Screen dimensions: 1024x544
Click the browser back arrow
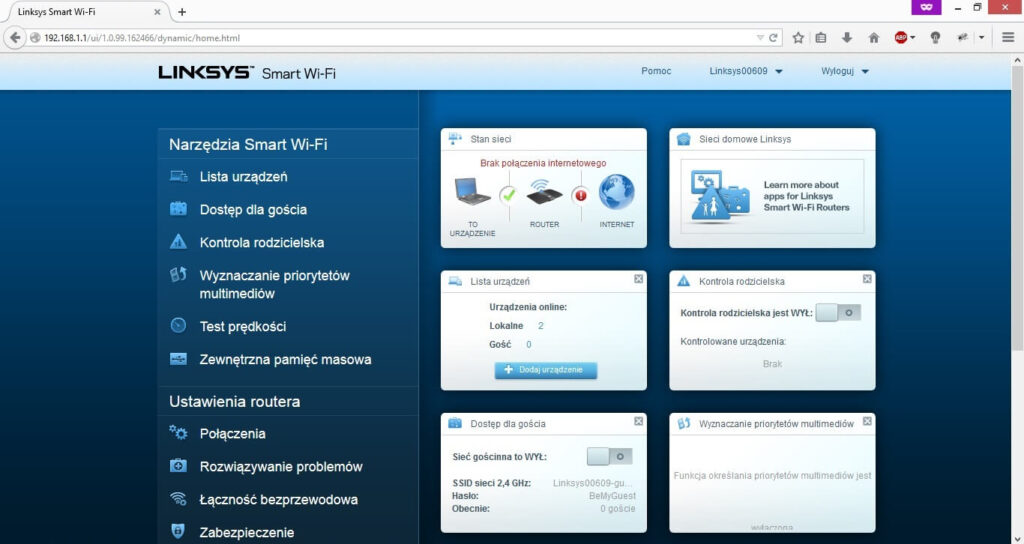pyautogui.click(x=15, y=38)
